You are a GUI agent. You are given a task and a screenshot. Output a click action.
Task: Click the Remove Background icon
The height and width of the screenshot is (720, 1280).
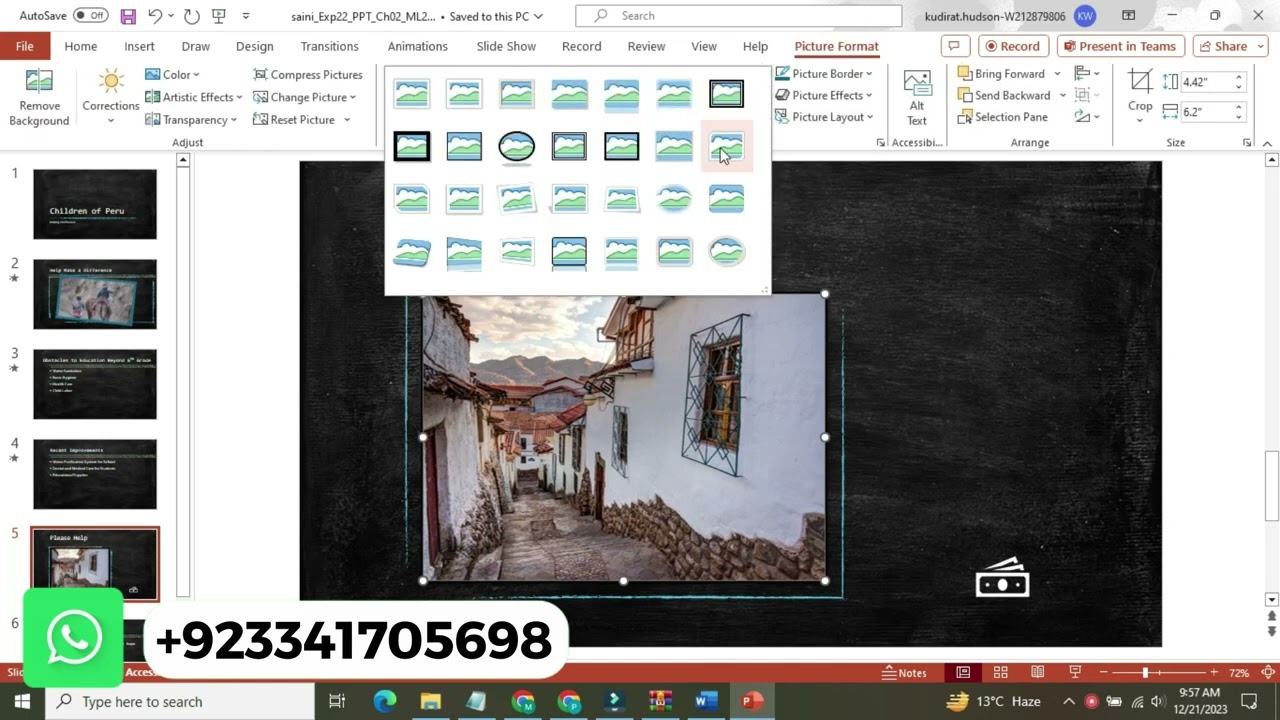click(39, 98)
